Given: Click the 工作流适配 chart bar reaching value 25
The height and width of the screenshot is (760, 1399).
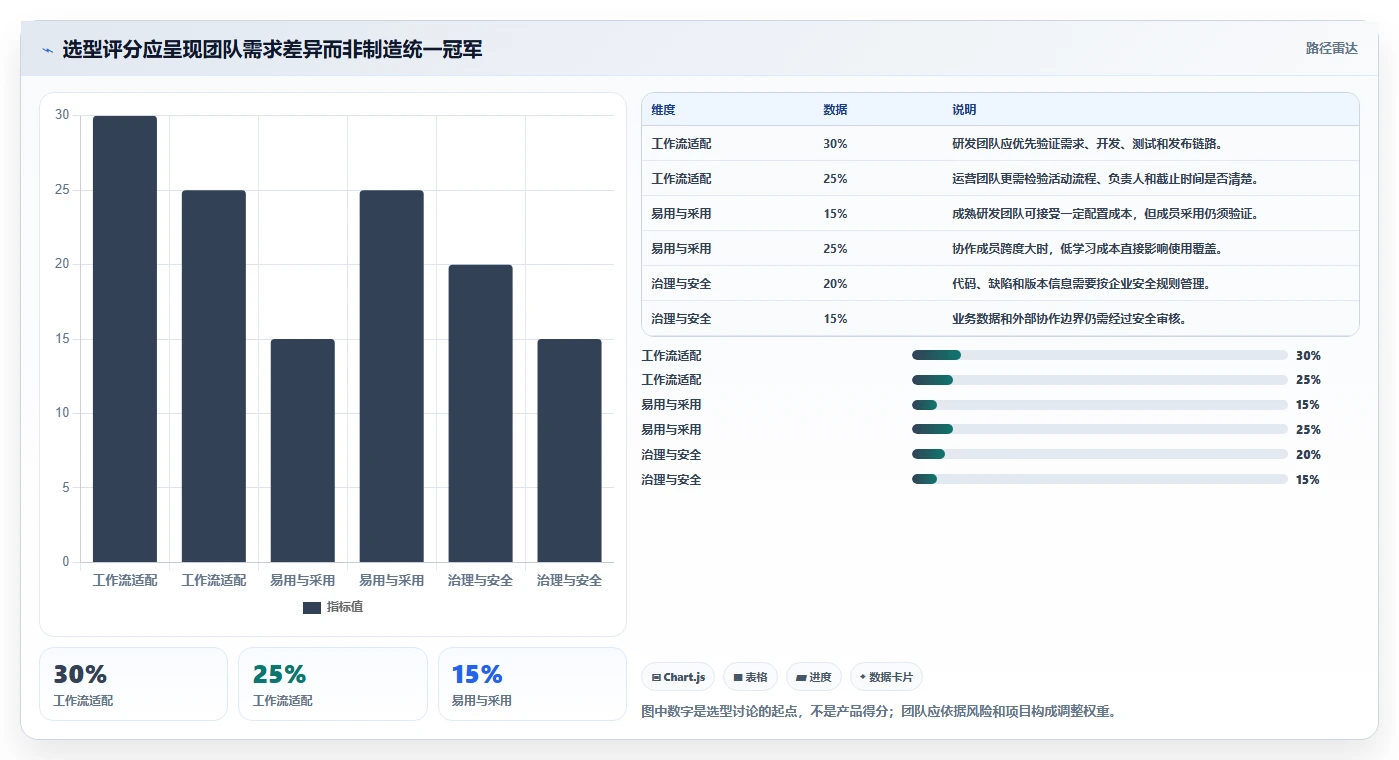Looking at the screenshot, I should [x=214, y=376].
